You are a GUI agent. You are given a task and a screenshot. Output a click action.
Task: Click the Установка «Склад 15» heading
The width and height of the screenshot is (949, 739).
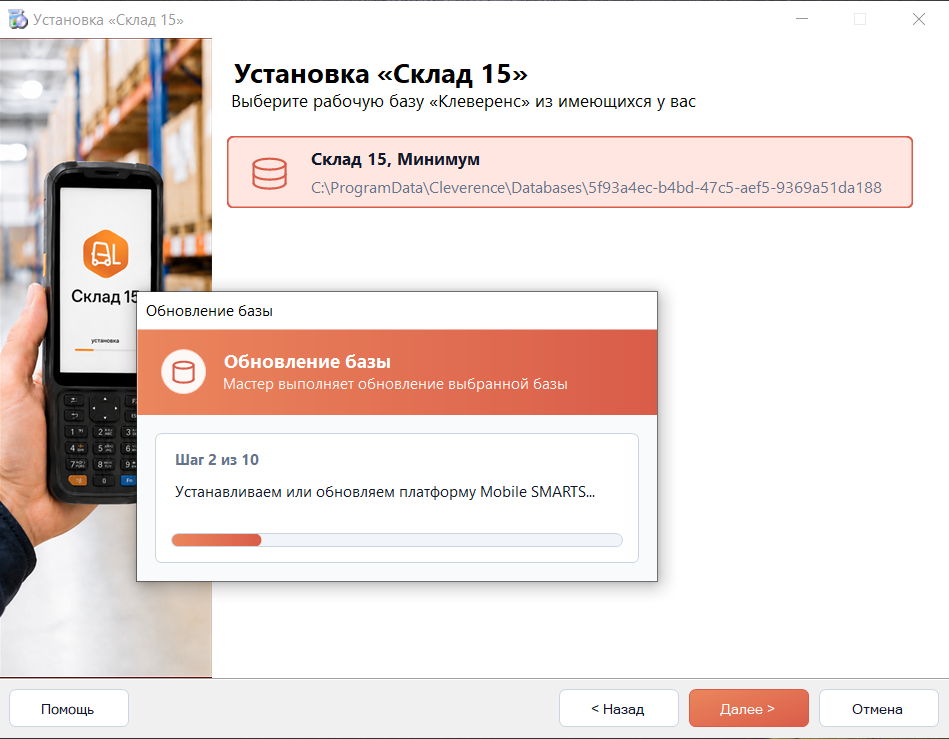click(x=381, y=74)
